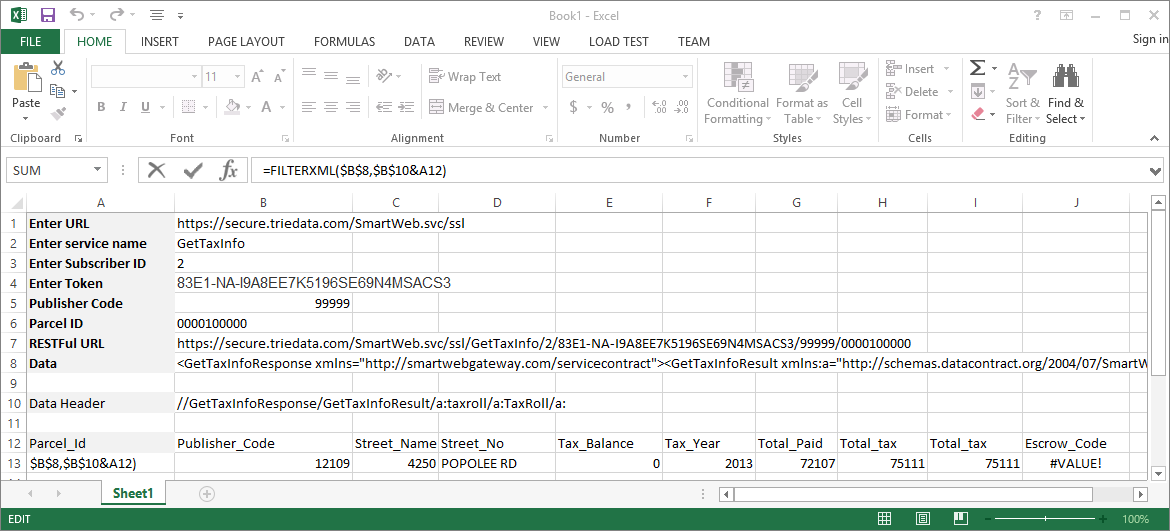Click the Format Painter brush icon
Image resolution: width=1170 pixels, height=531 pixels.
(x=58, y=114)
